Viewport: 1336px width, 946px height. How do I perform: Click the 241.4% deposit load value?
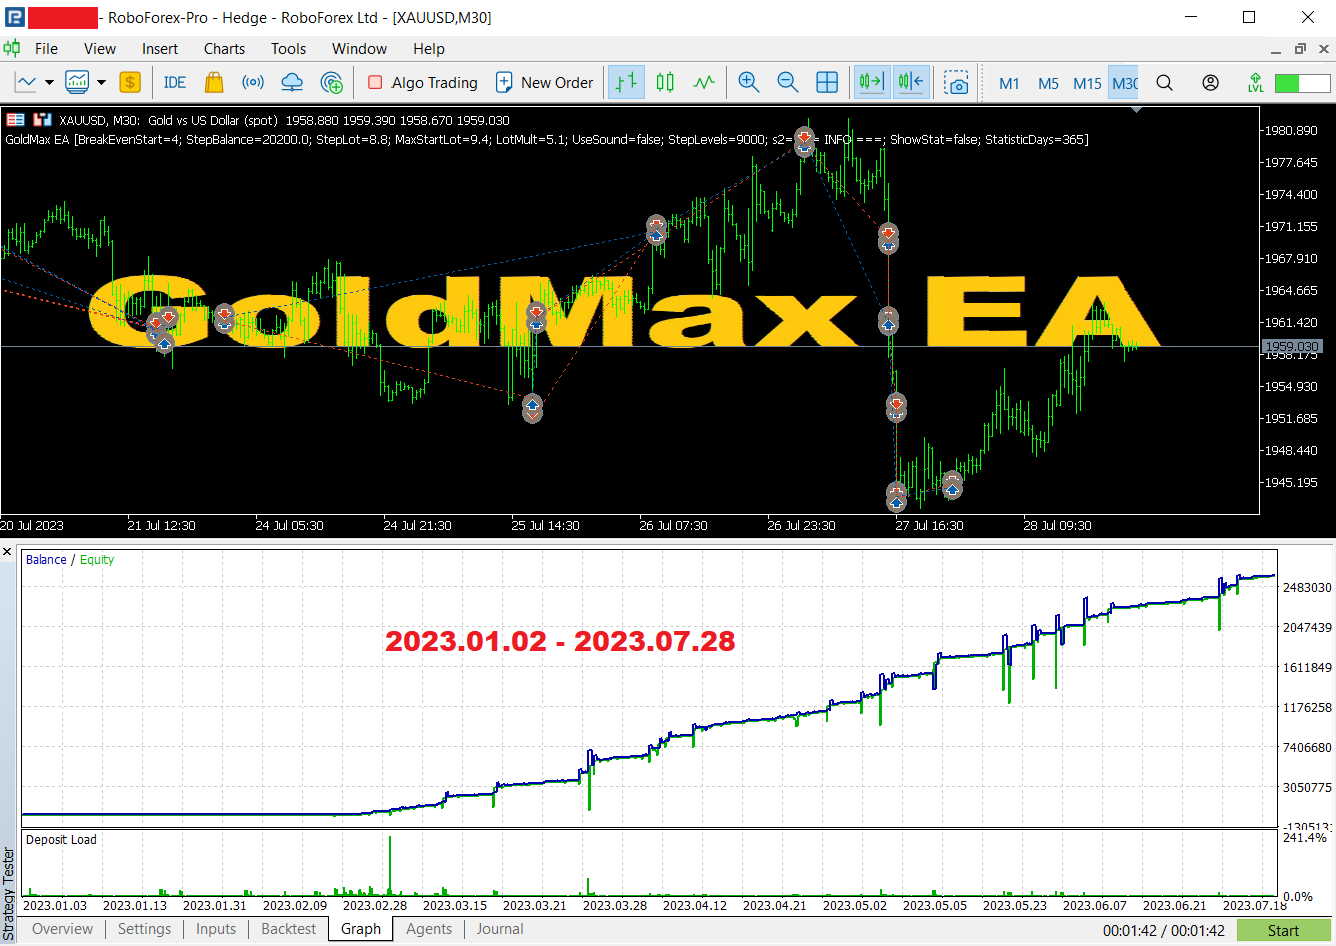[x=1304, y=837]
